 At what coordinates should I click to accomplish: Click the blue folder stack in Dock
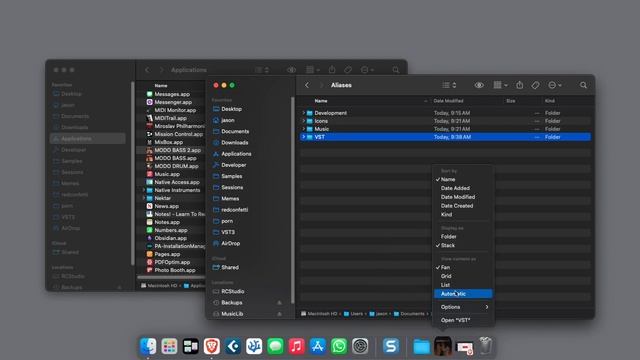[422, 347]
